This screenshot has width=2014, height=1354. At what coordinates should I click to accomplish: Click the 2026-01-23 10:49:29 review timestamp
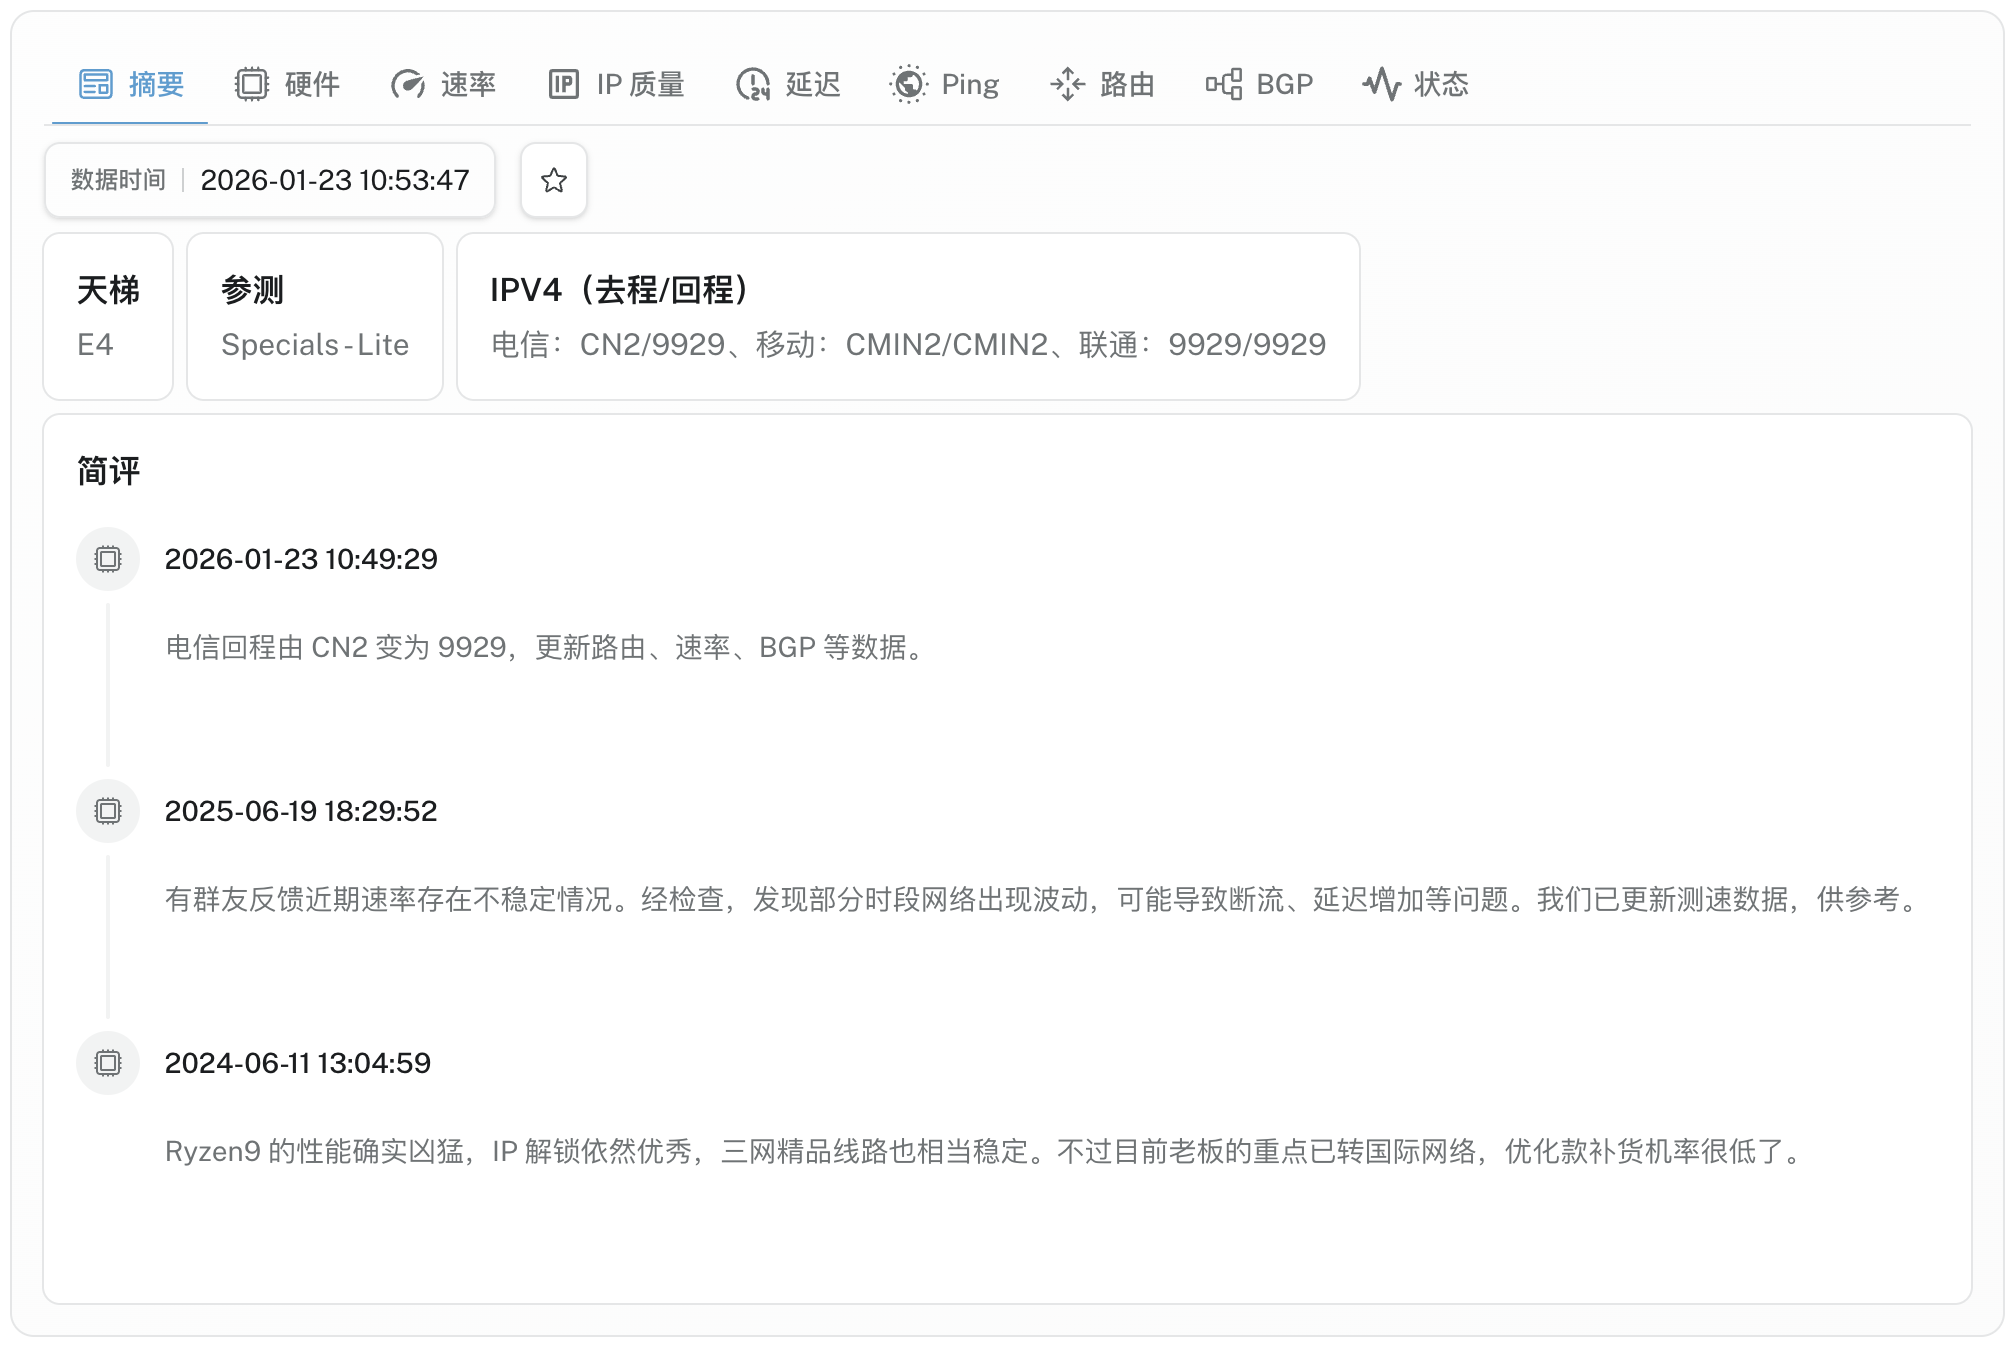pyautogui.click(x=301, y=559)
